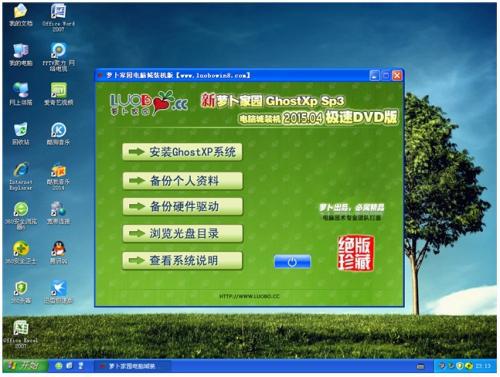500x377 pixels.
Task: Click the 安装GhostXP系统 button
Action: 182,152
